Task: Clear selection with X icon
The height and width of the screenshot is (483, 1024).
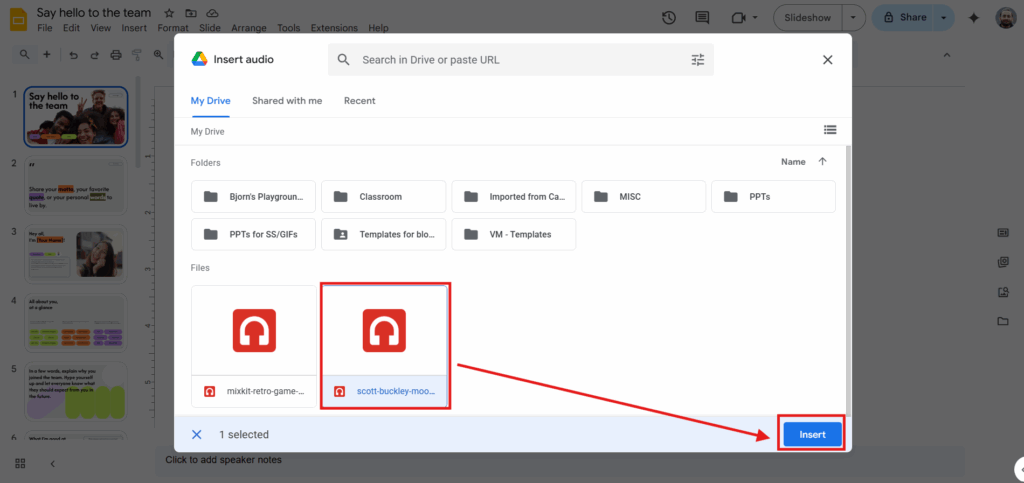Action: point(197,435)
